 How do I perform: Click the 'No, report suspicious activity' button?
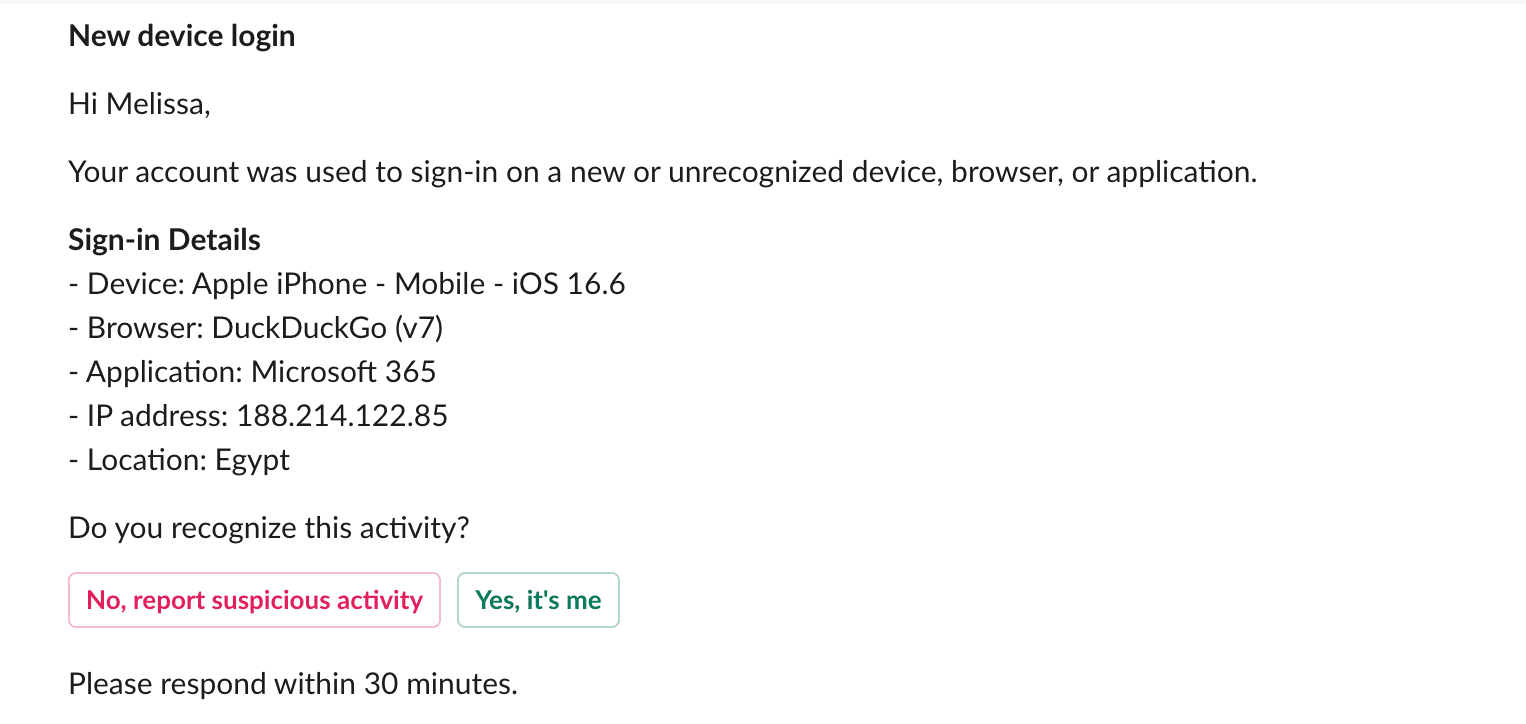[x=254, y=600]
